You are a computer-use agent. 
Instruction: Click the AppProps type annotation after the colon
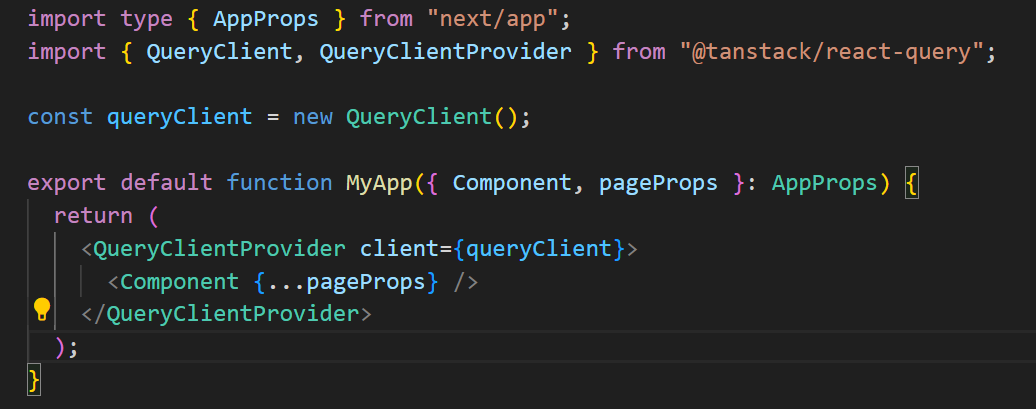pos(826,183)
